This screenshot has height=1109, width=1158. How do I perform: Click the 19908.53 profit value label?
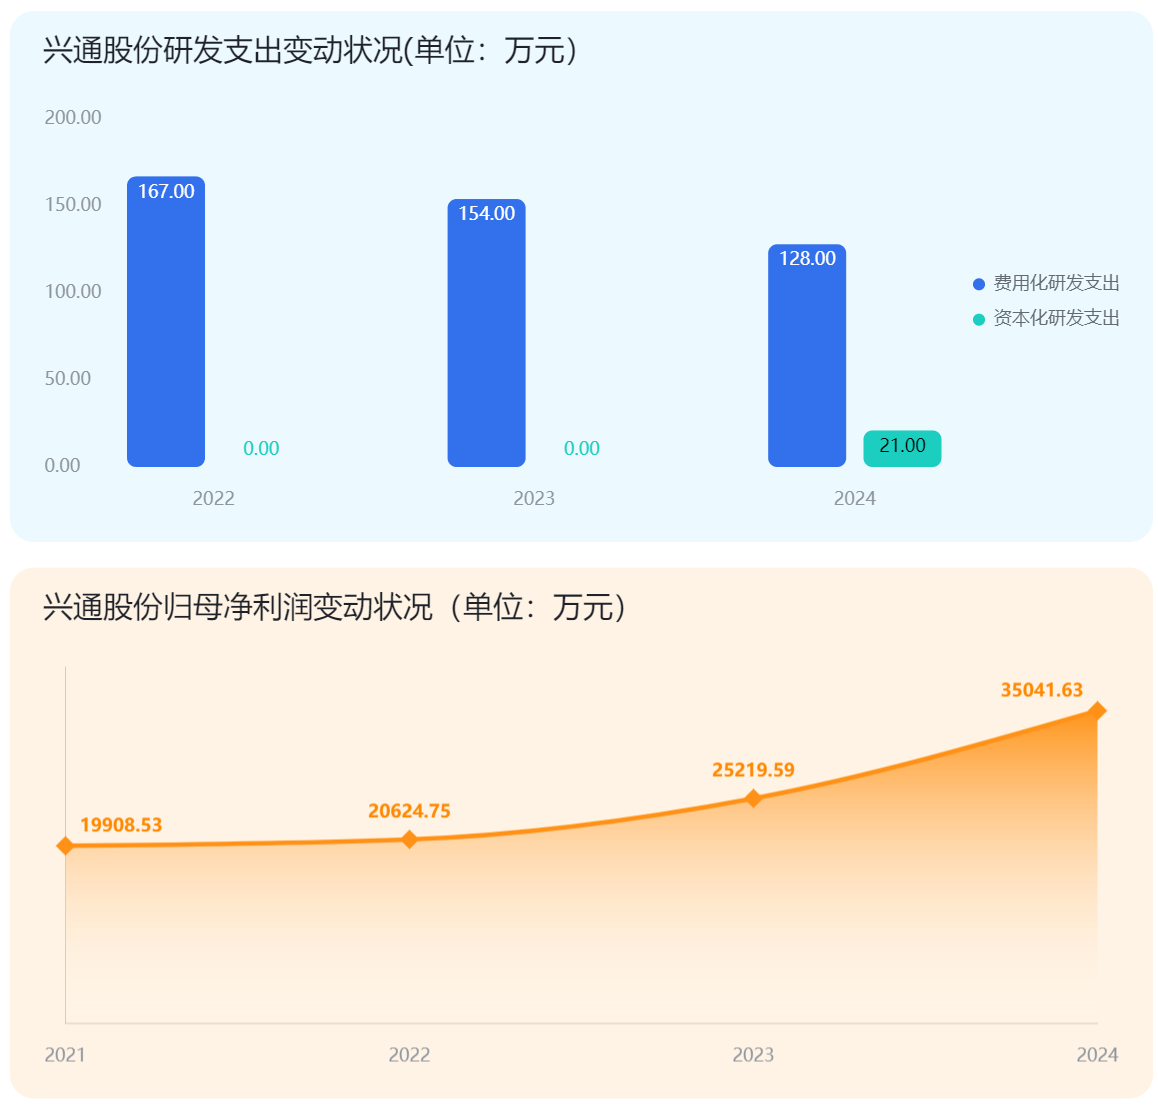(x=121, y=825)
